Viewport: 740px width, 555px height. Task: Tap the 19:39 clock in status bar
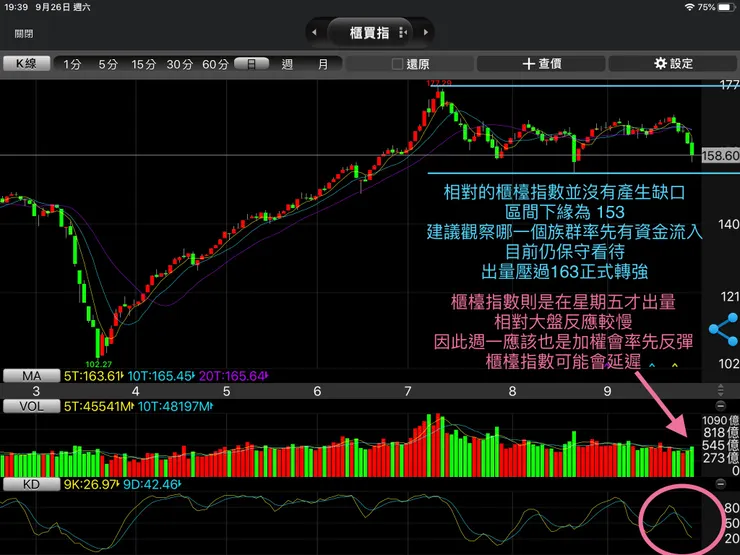(x=16, y=7)
